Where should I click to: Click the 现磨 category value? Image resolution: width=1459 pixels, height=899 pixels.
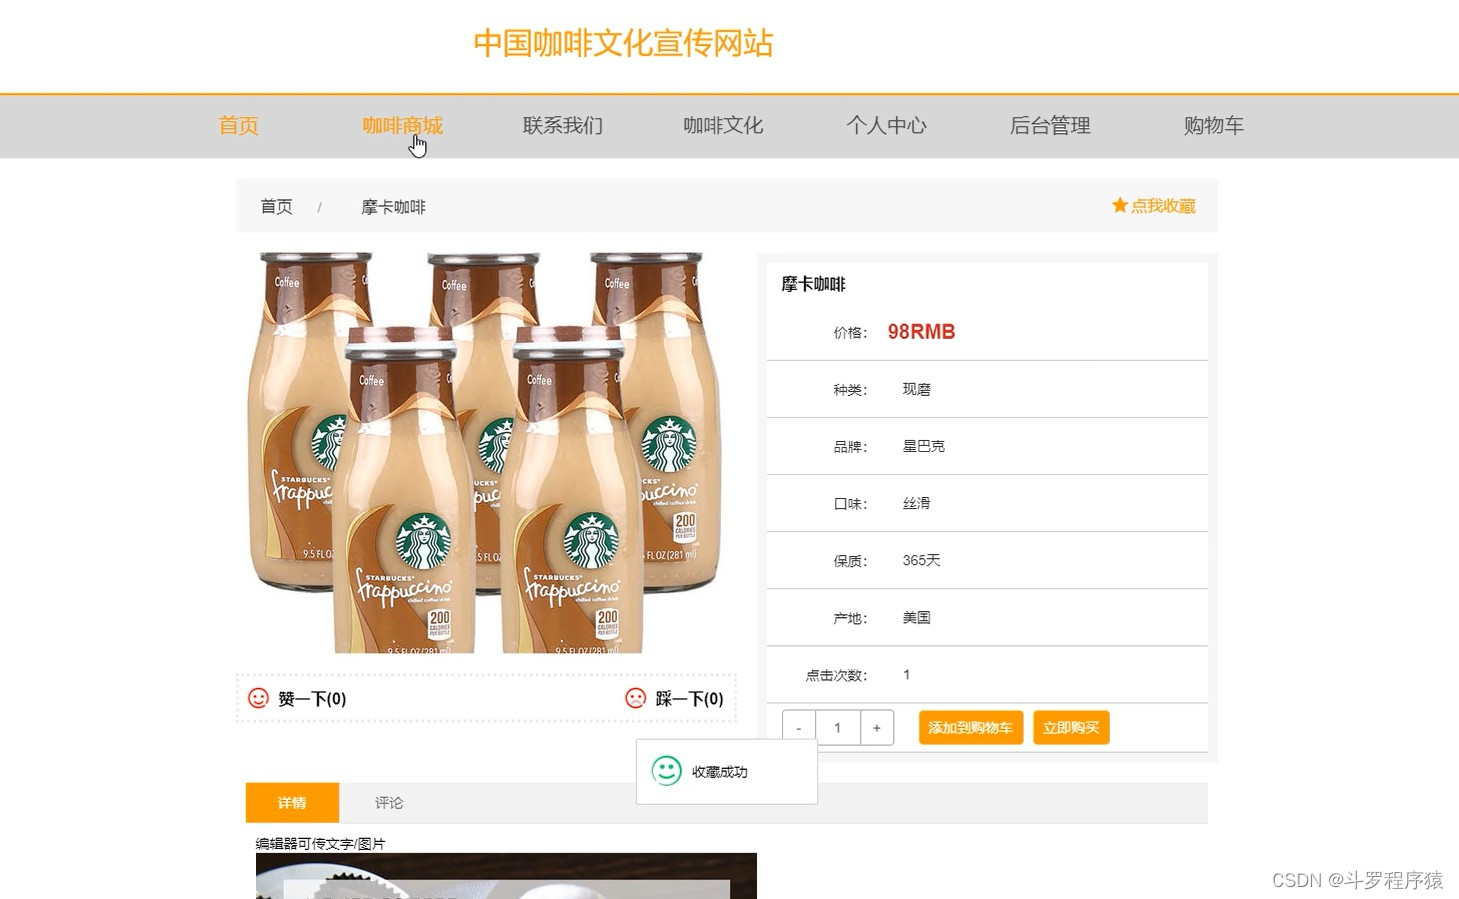coord(916,389)
